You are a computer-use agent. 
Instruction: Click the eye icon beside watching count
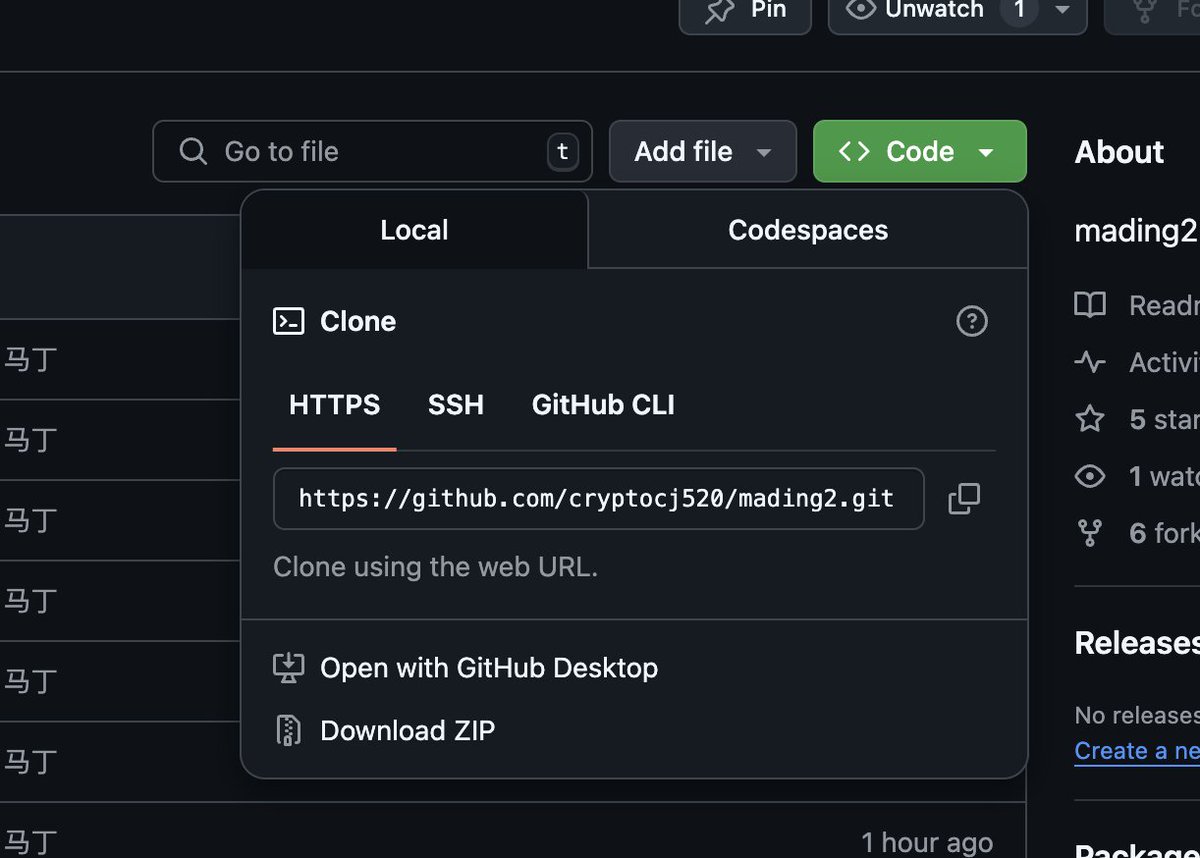point(1090,476)
